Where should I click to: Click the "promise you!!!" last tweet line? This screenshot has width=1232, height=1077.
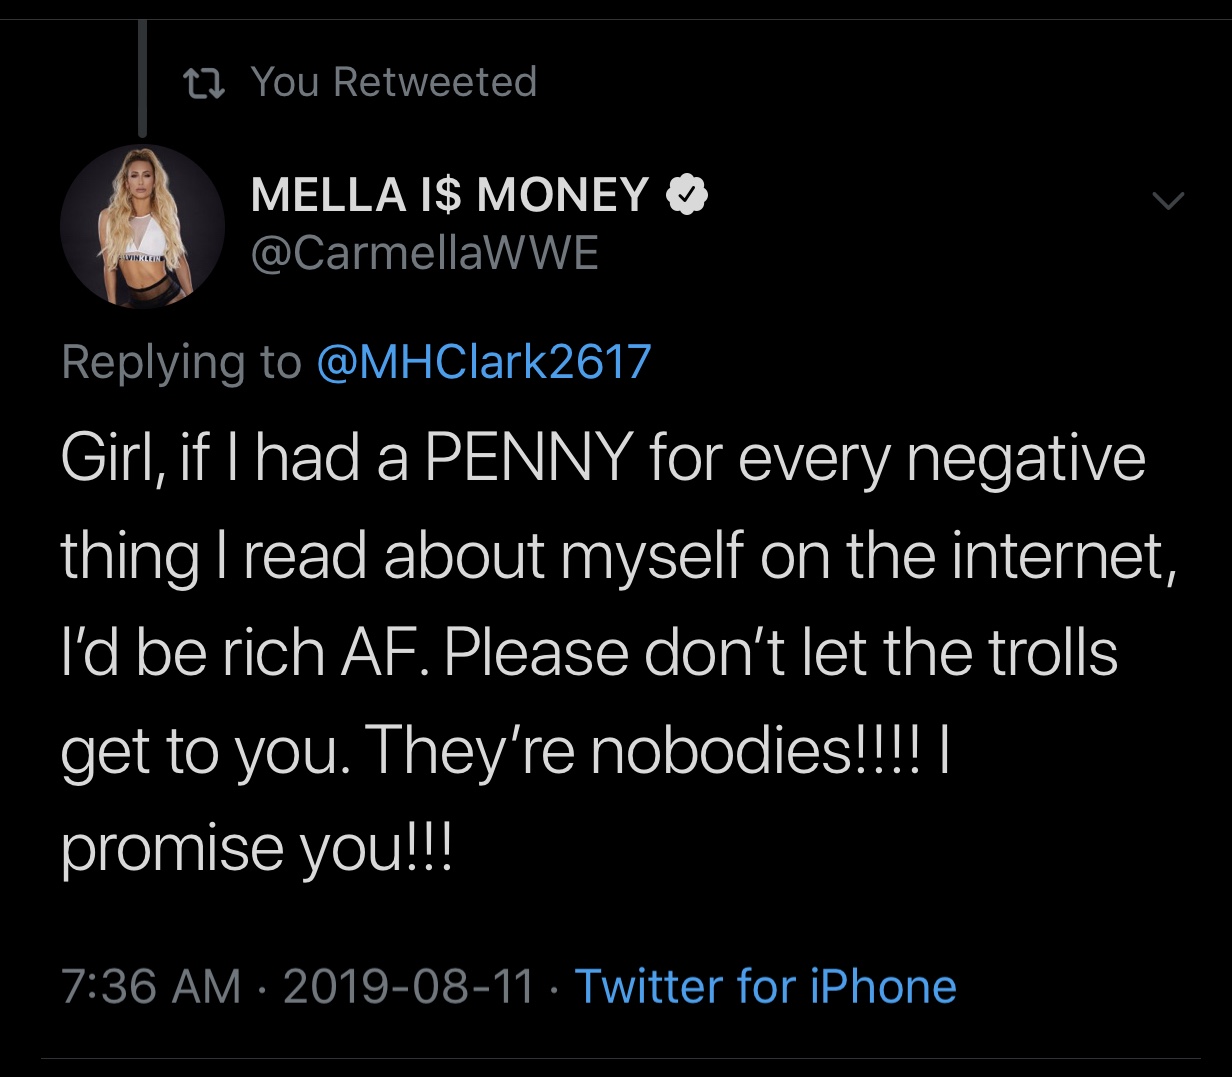pyautogui.click(x=257, y=849)
